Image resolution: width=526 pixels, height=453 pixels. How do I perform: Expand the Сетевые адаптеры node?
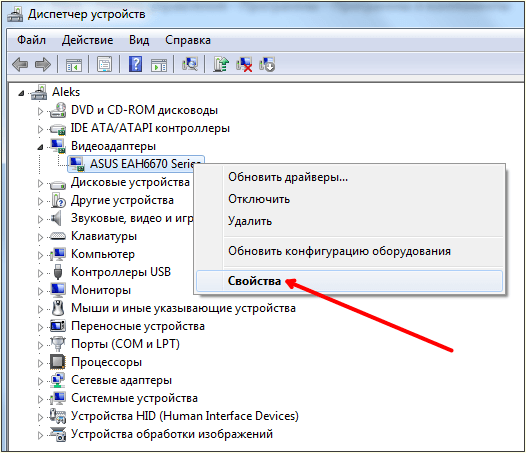pos(40,381)
